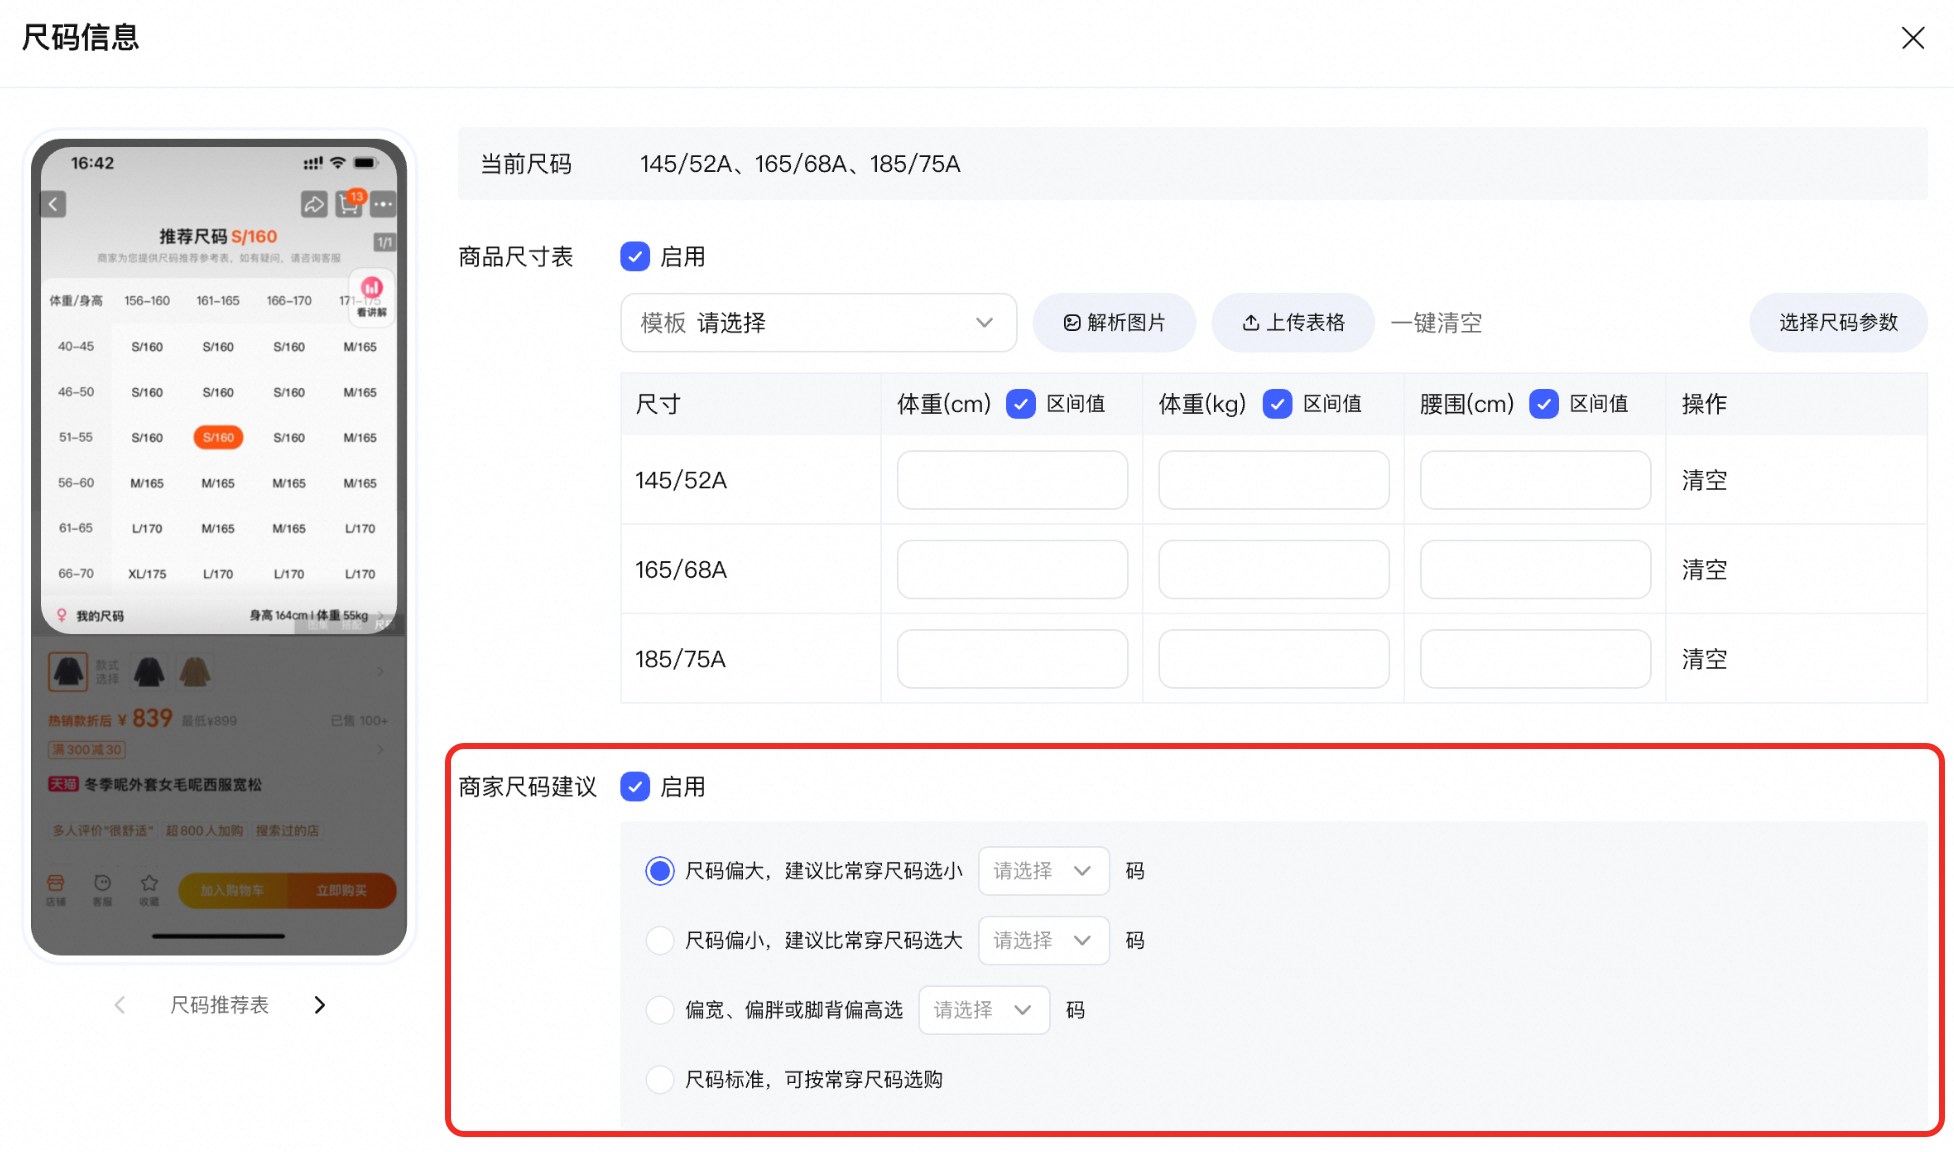Image resolution: width=1954 pixels, height=1152 pixels.
Task: Click 体重(cm) input for 185/75A
Action: (x=1012, y=659)
